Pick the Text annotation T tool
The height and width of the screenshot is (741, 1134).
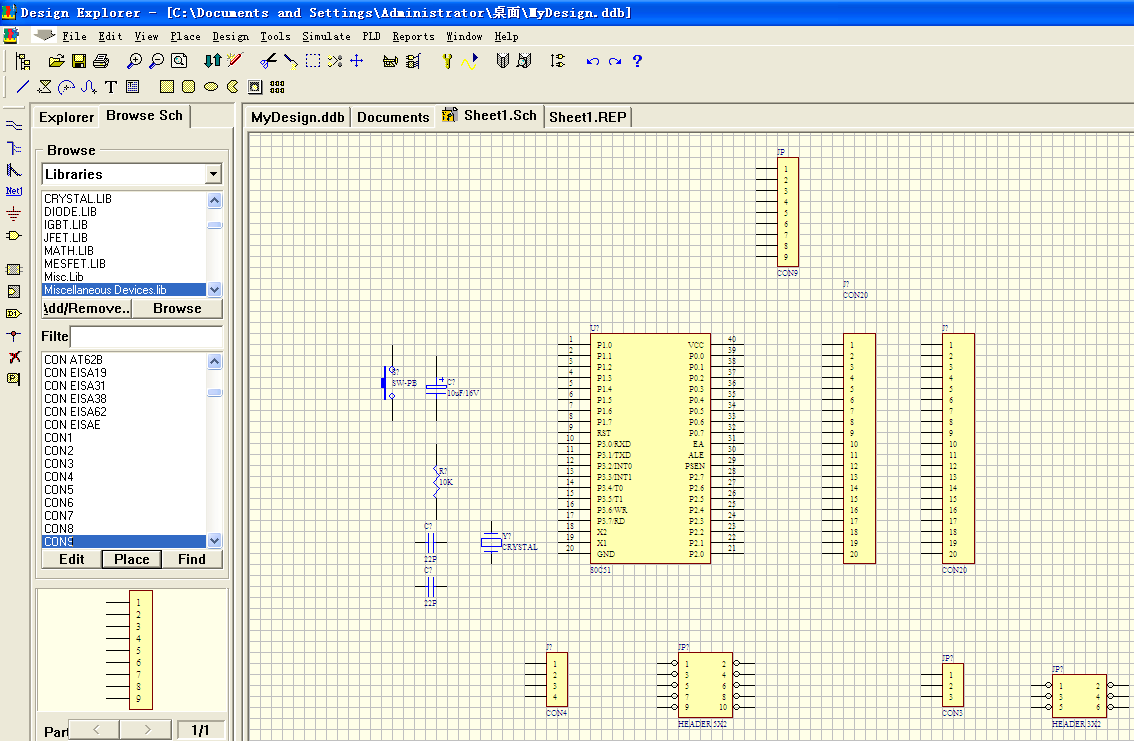[111, 87]
